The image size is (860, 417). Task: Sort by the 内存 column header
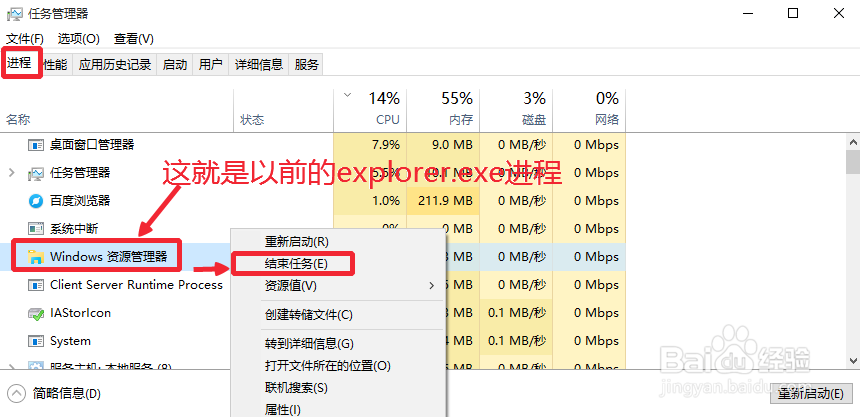443,111
